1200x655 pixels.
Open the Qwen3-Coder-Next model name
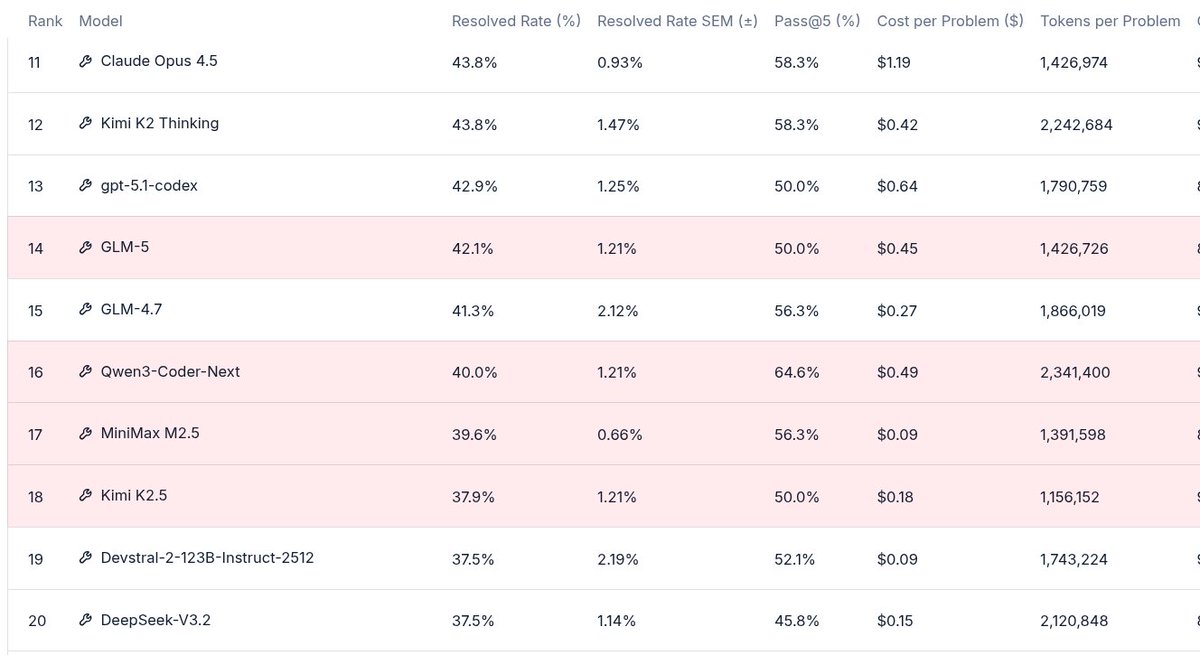click(170, 372)
